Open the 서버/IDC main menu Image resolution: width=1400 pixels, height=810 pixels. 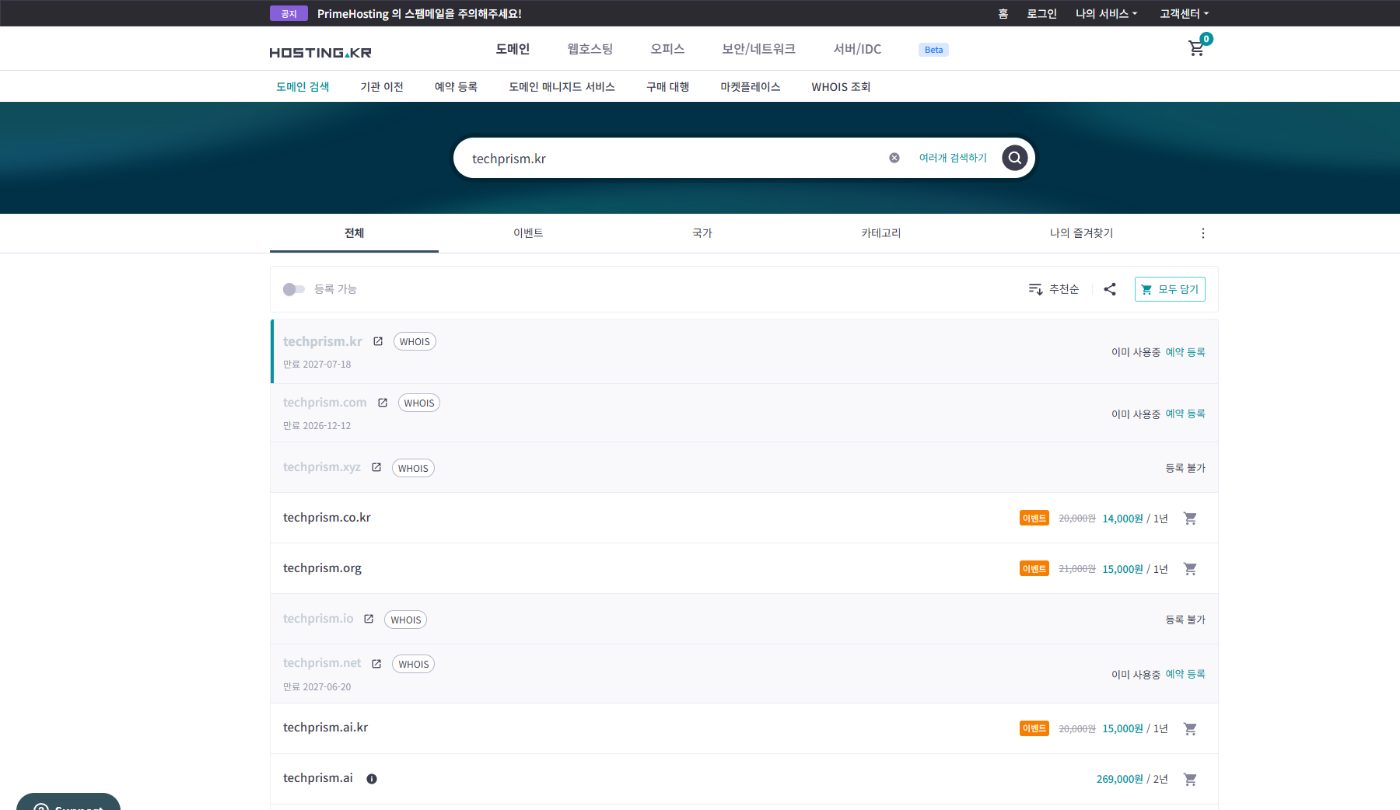tap(858, 48)
